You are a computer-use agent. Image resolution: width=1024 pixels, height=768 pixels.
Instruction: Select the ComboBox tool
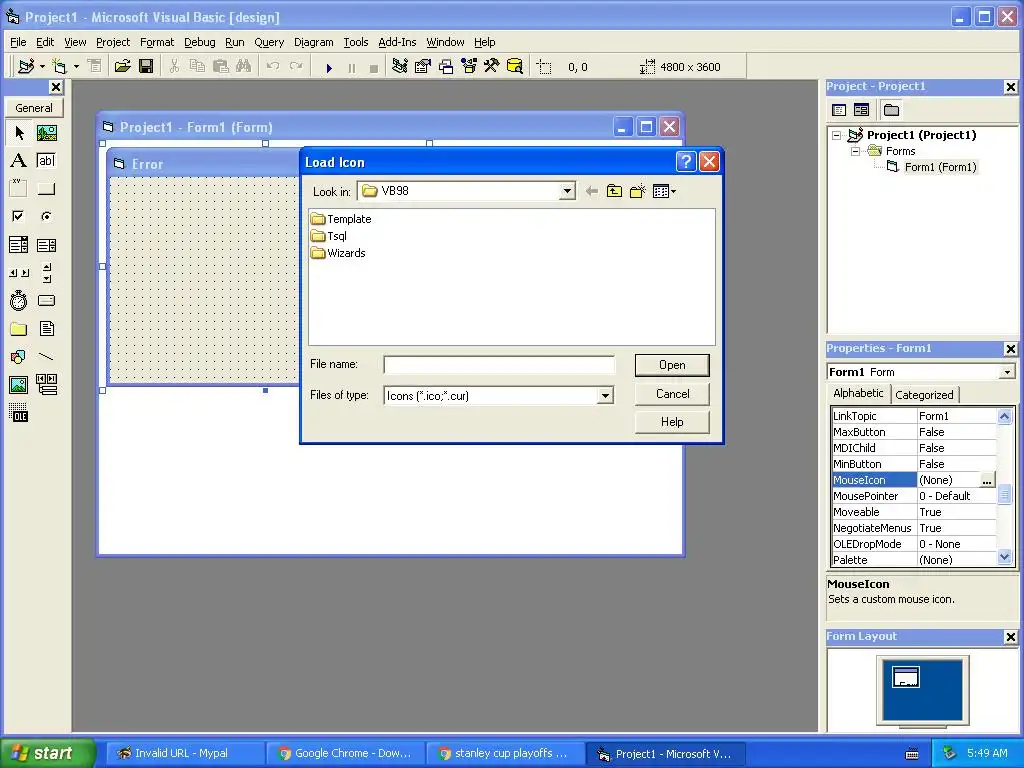(x=19, y=245)
